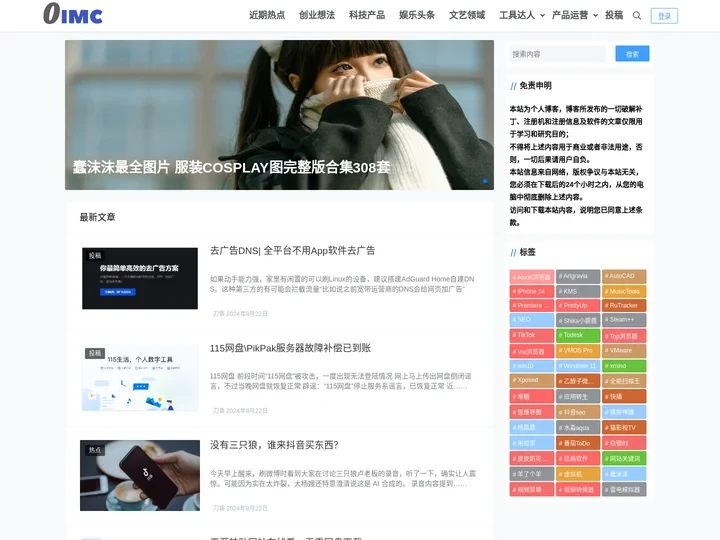The height and width of the screenshot is (540, 720).
Task: Open the TikTok phone article thumbnail
Action: [x=140, y=475]
